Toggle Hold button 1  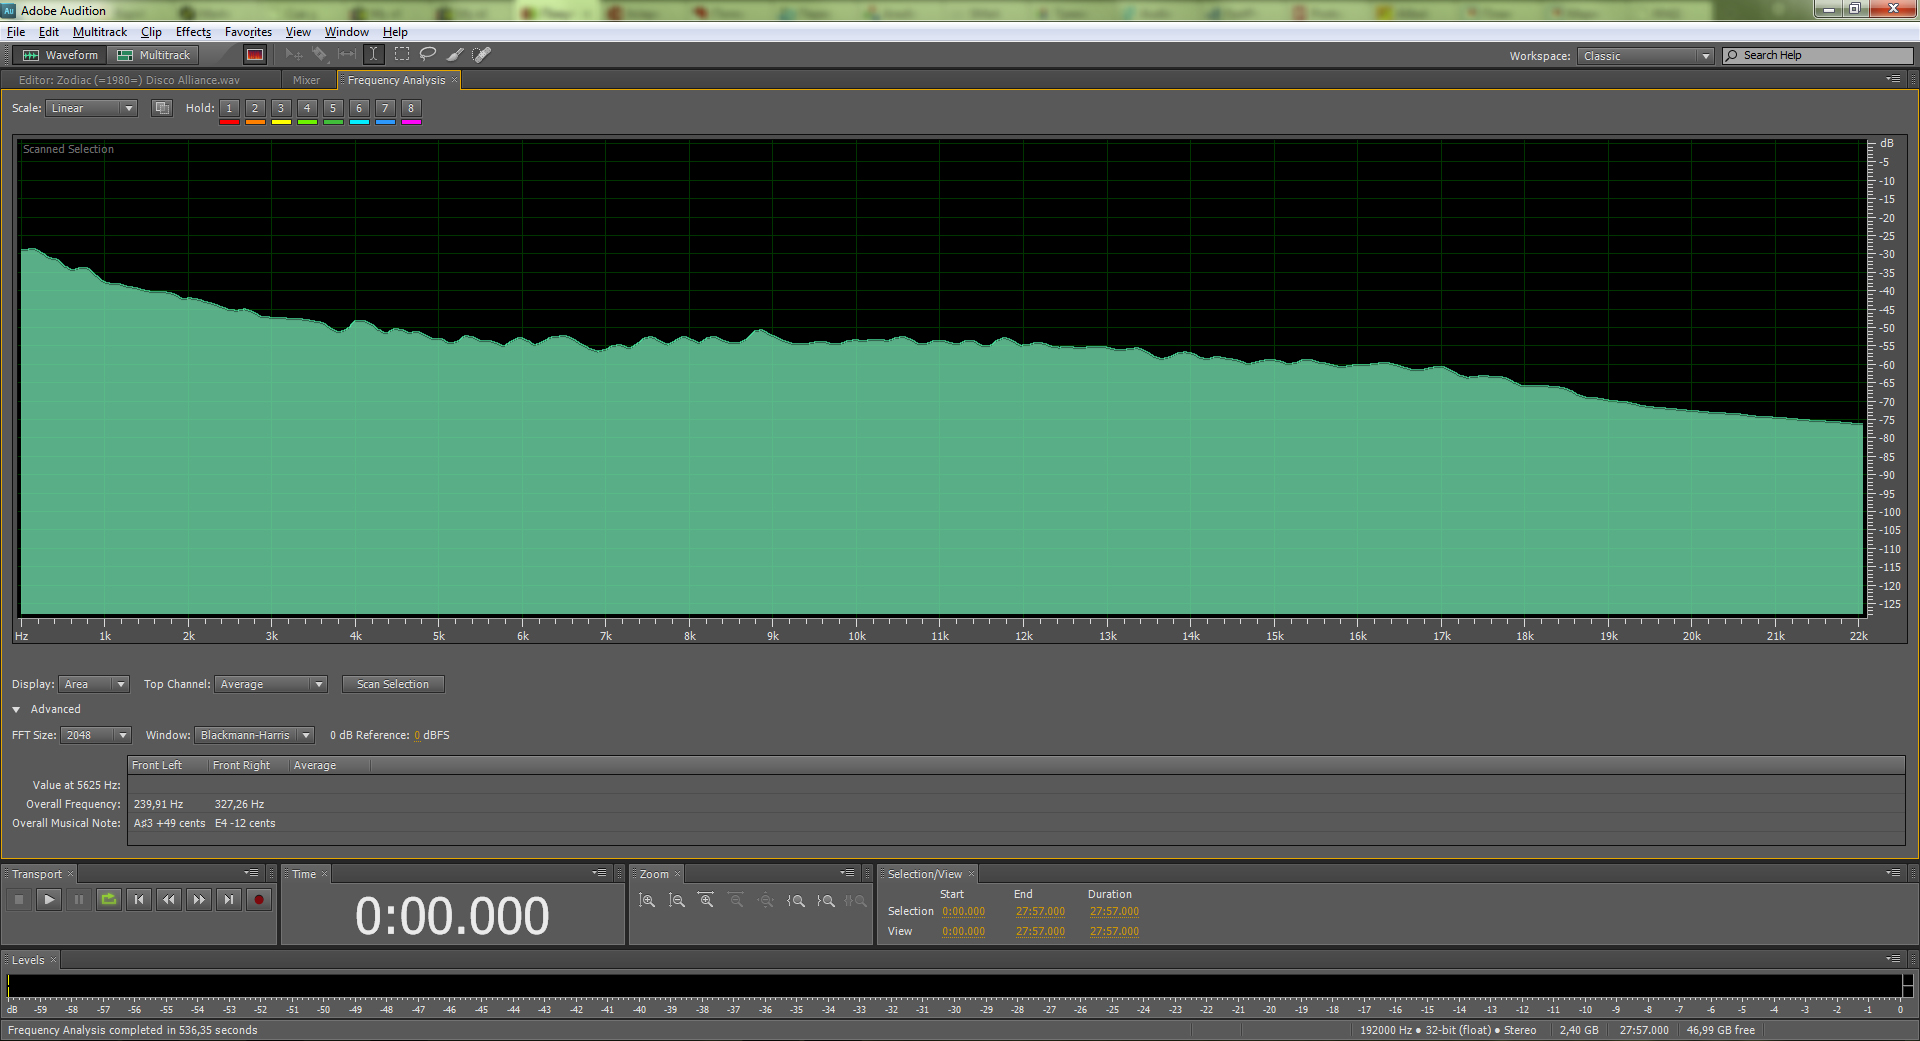[229, 108]
